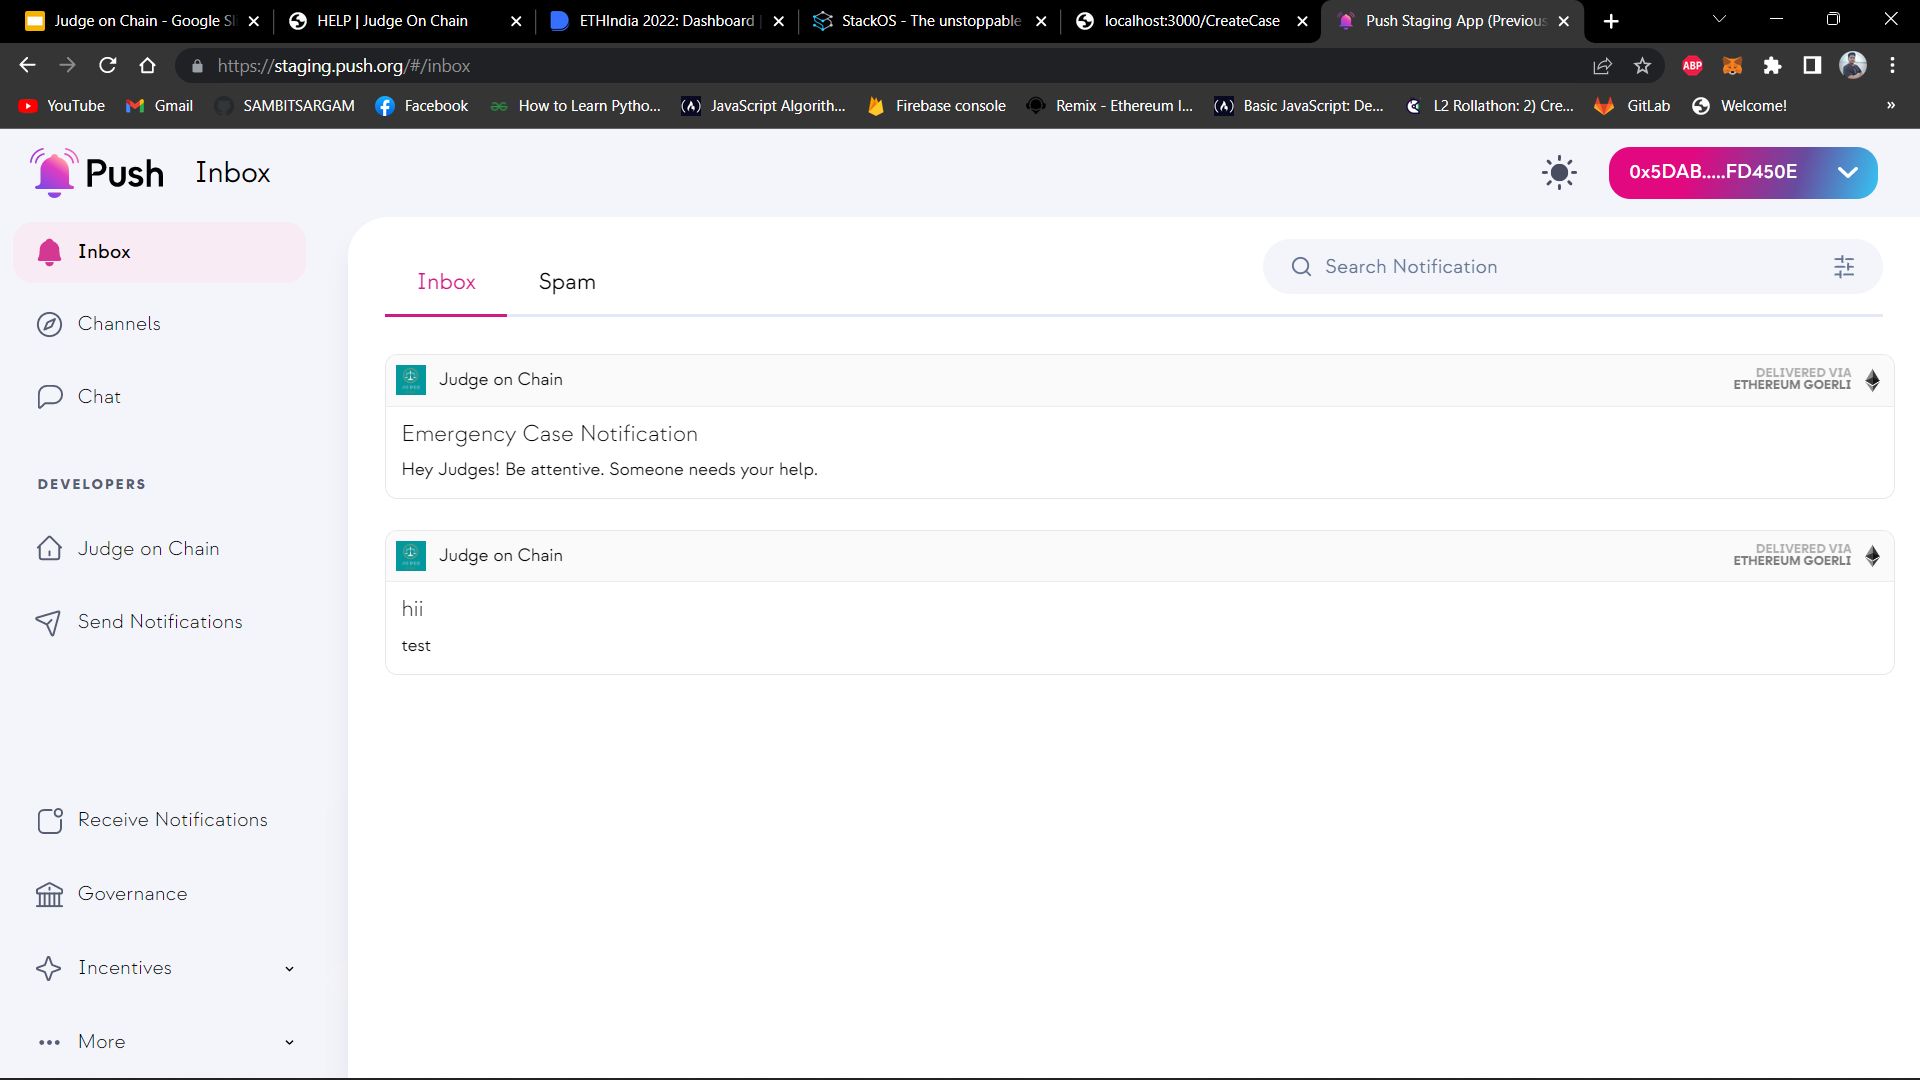Open MetaMask fox extension
The width and height of the screenshot is (1920, 1080).
pyautogui.click(x=1732, y=66)
